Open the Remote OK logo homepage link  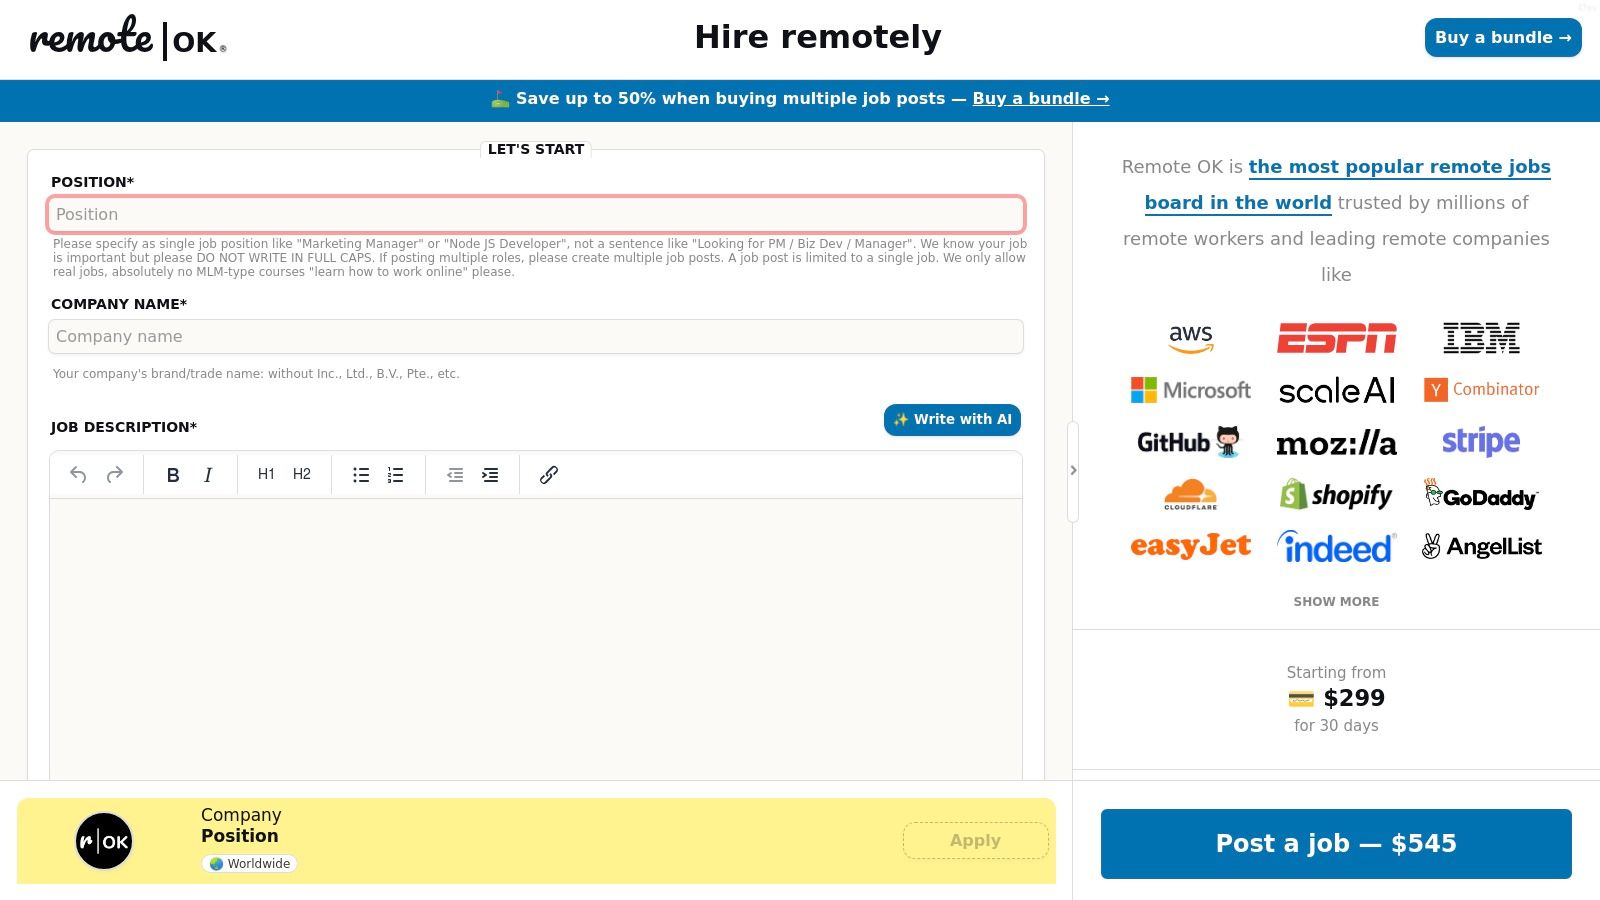pos(128,38)
